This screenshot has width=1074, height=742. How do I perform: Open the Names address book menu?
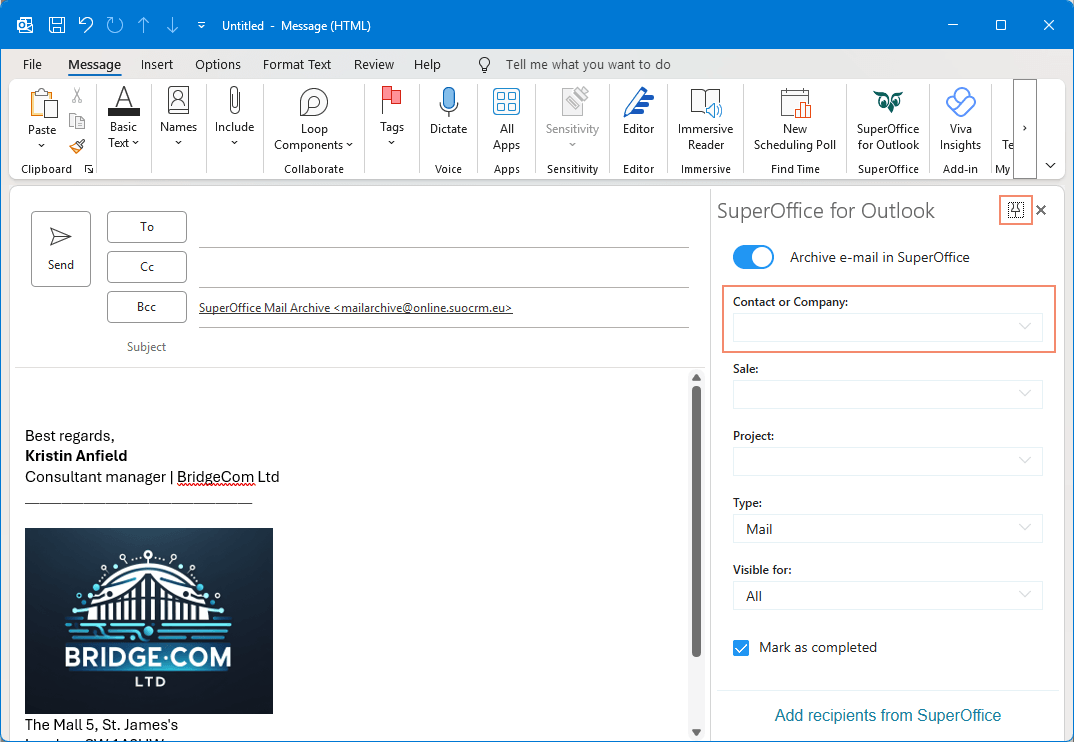pos(178,118)
